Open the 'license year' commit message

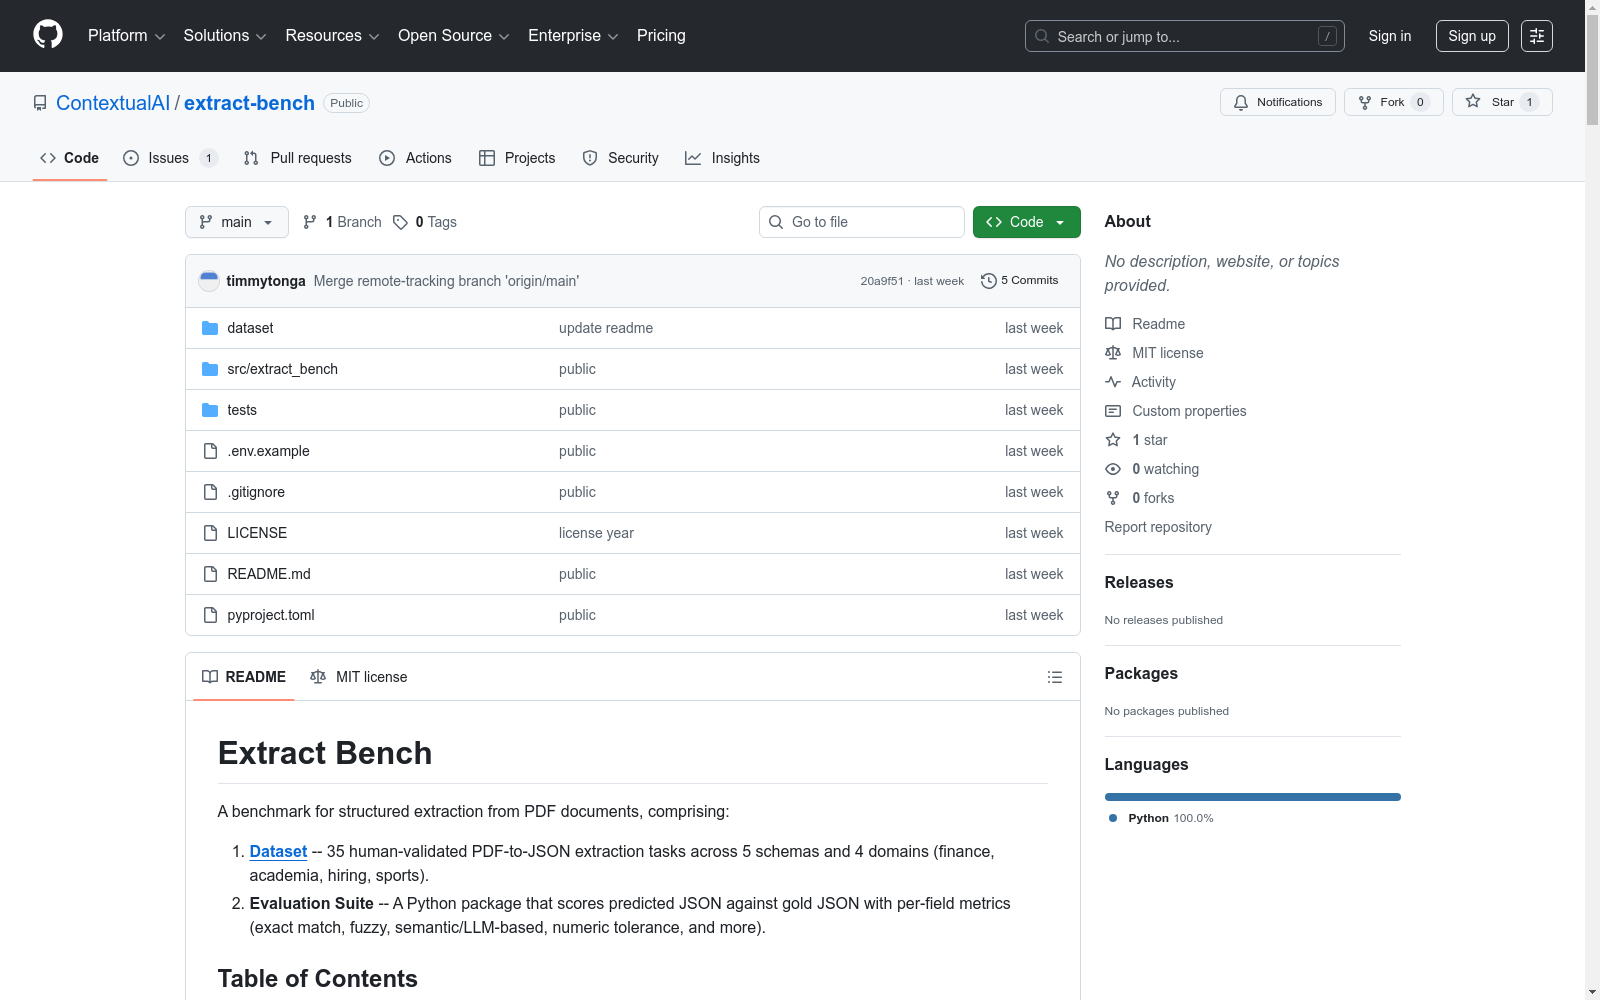point(596,533)
